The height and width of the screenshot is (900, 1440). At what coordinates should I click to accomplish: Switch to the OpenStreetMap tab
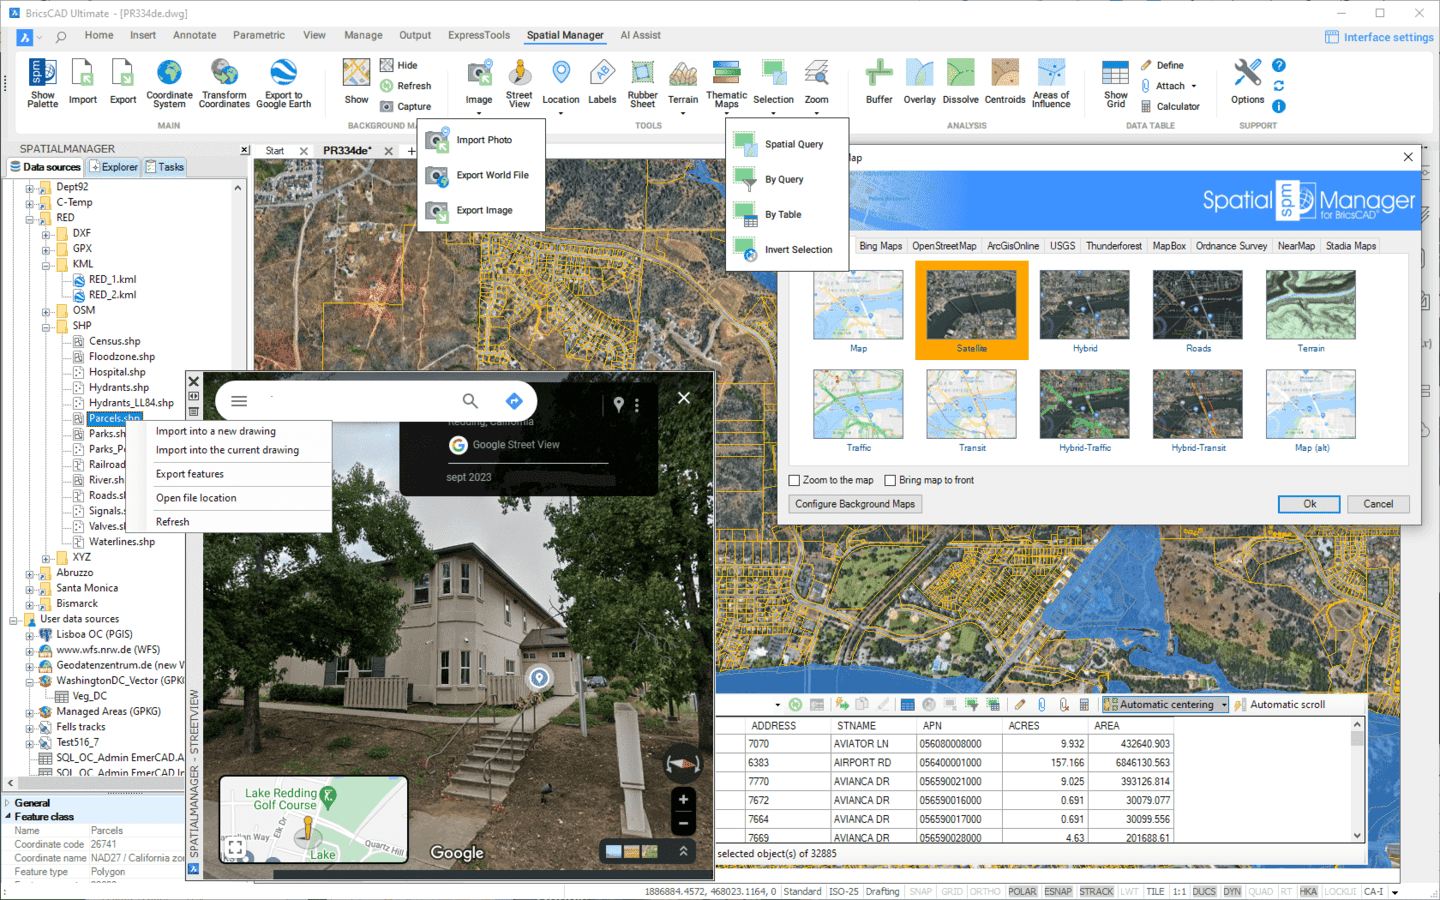click(944, 246)
